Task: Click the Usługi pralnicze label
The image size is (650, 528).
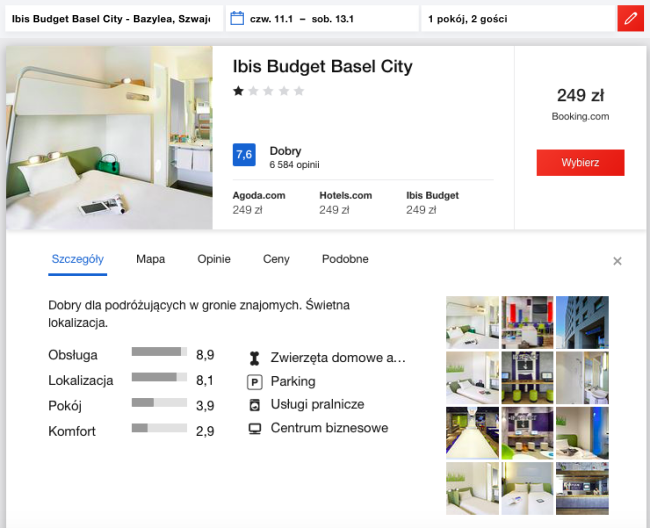Action: [x=318, y=404]
